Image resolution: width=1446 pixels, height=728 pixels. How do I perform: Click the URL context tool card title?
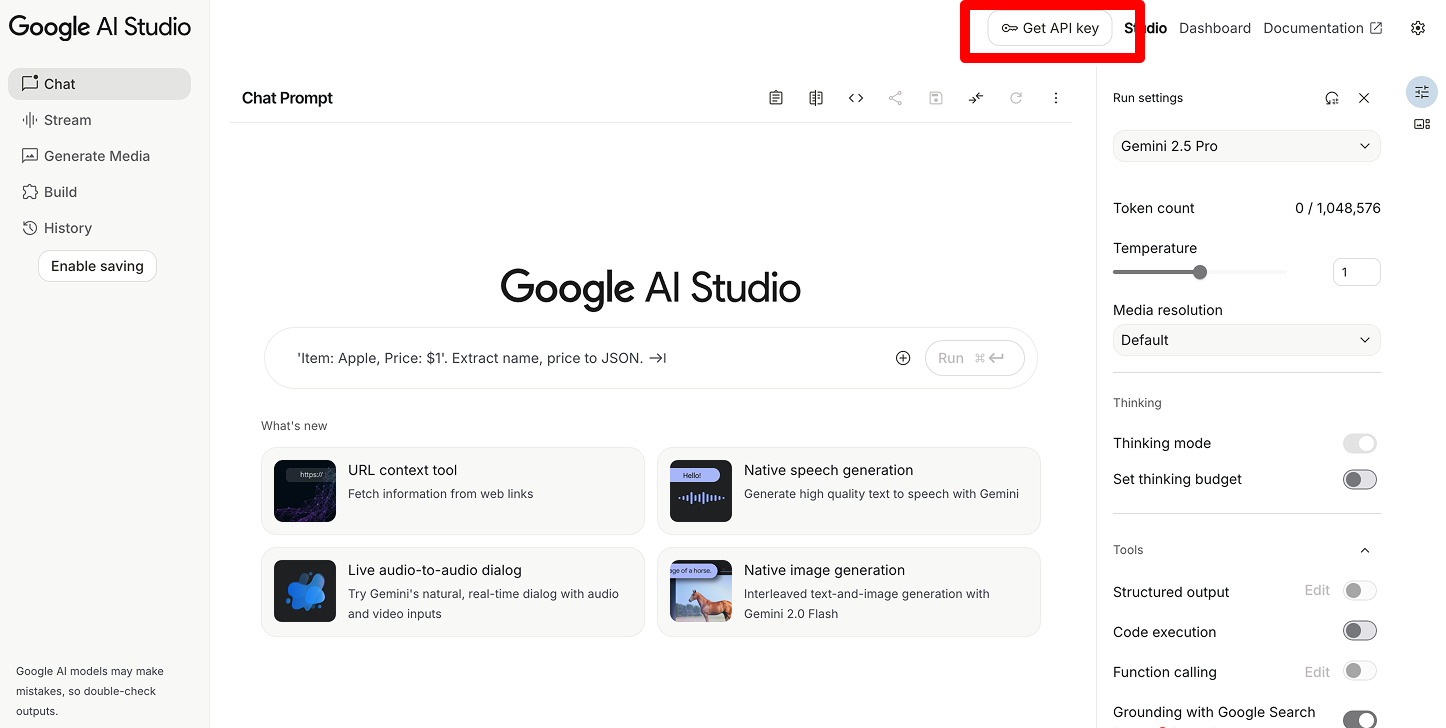tap(402, 470)
